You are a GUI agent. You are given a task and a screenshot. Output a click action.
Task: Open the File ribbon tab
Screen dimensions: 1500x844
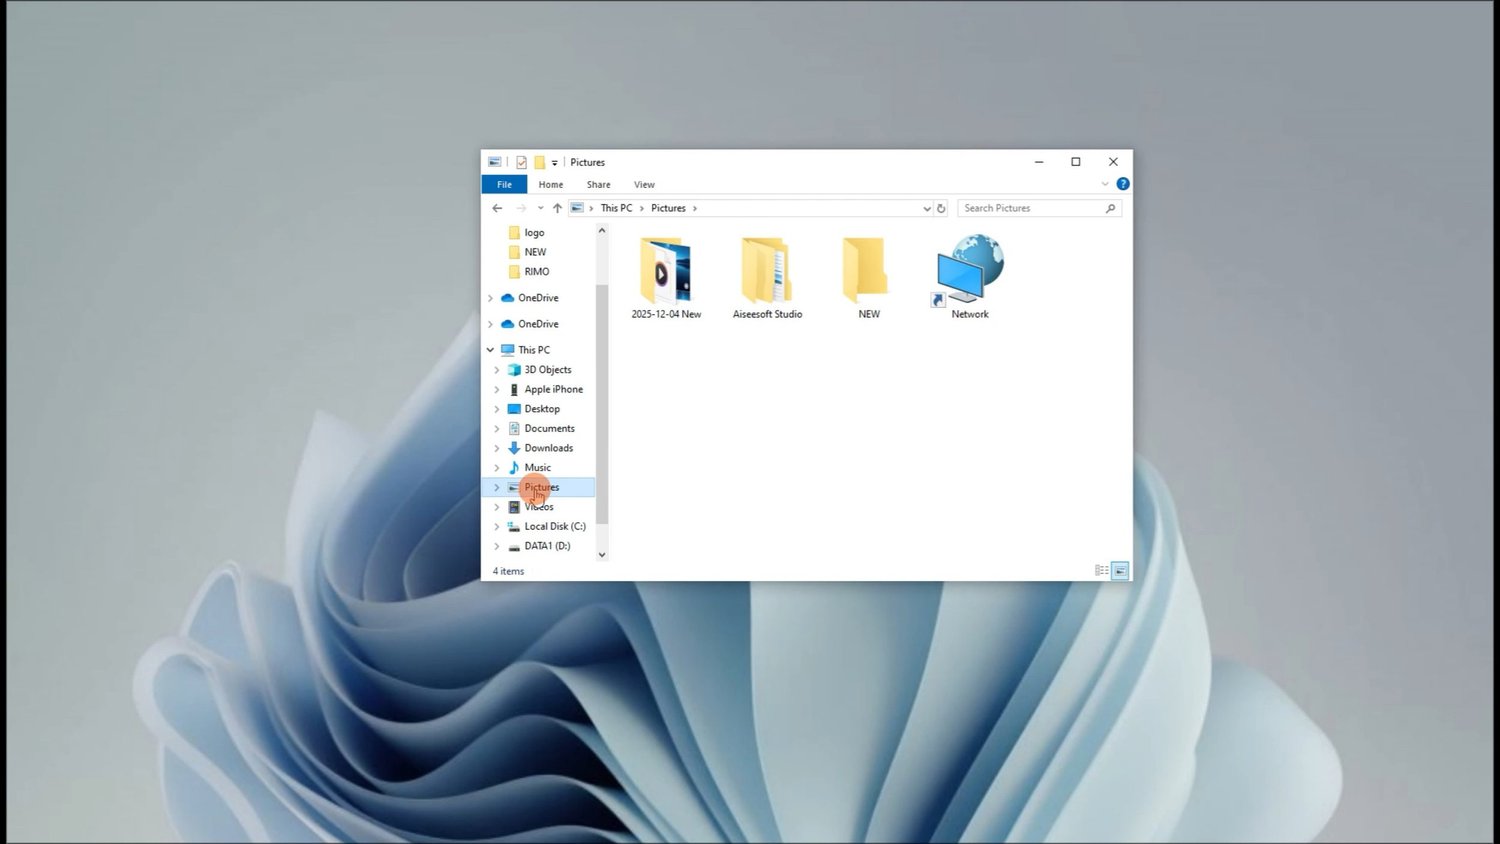point(504,184)
